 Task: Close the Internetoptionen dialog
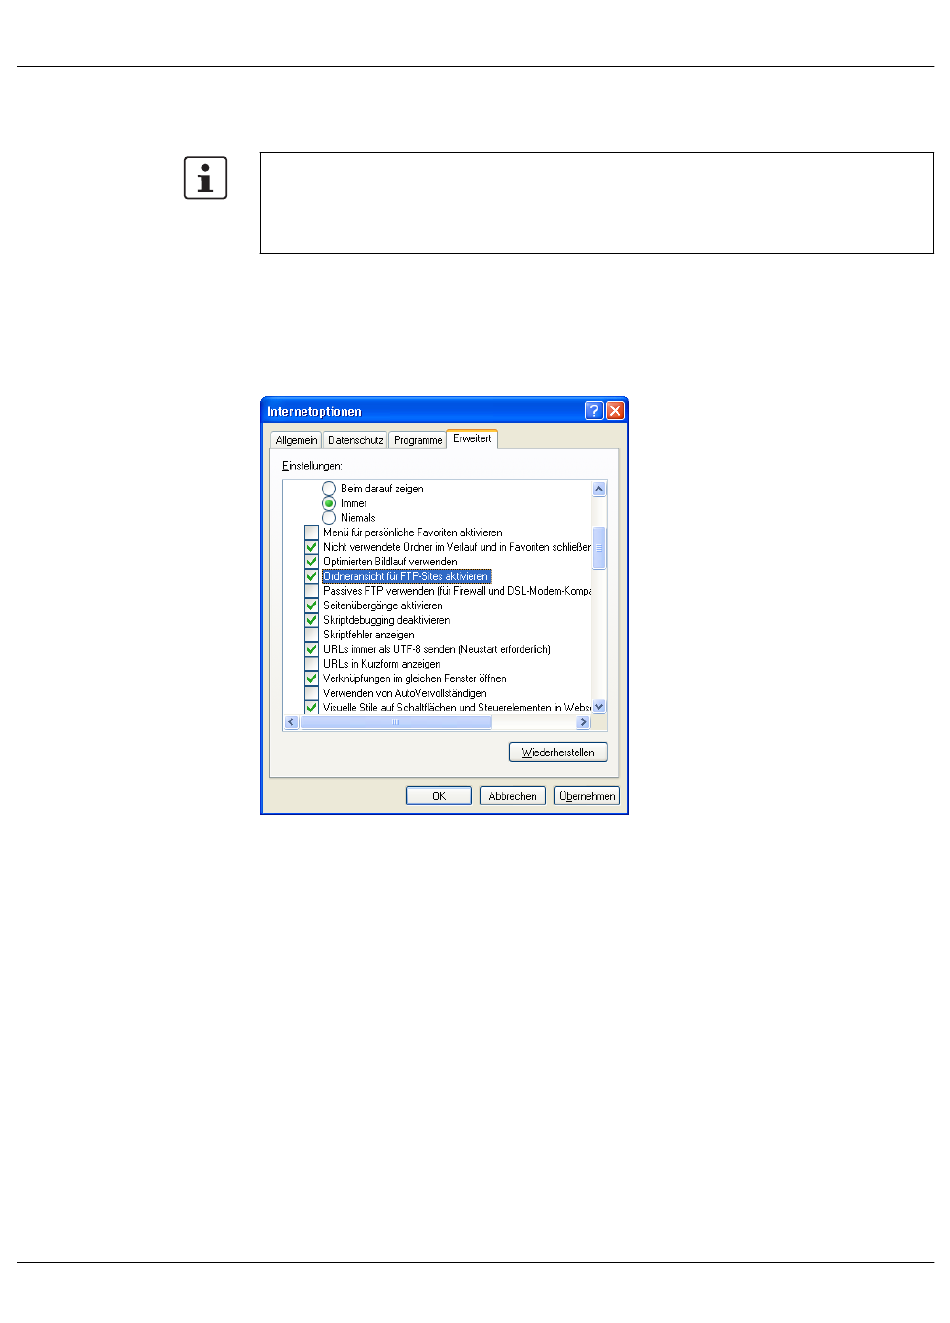coord(615,411)
